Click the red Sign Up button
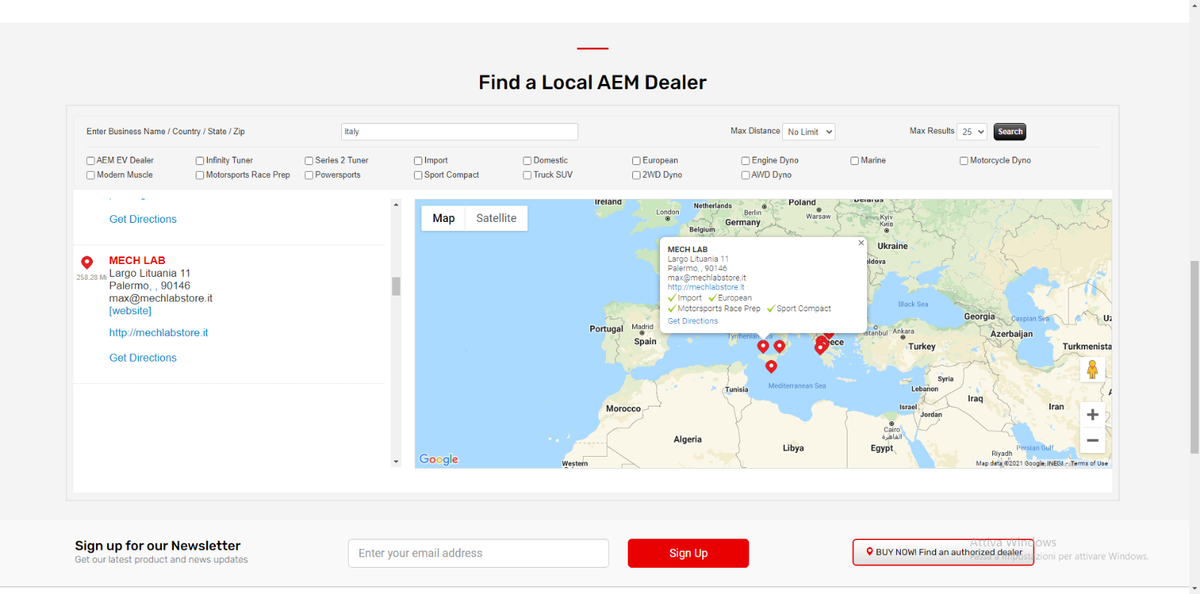Viewport: 1200px width, 594px height. [688, 553]
